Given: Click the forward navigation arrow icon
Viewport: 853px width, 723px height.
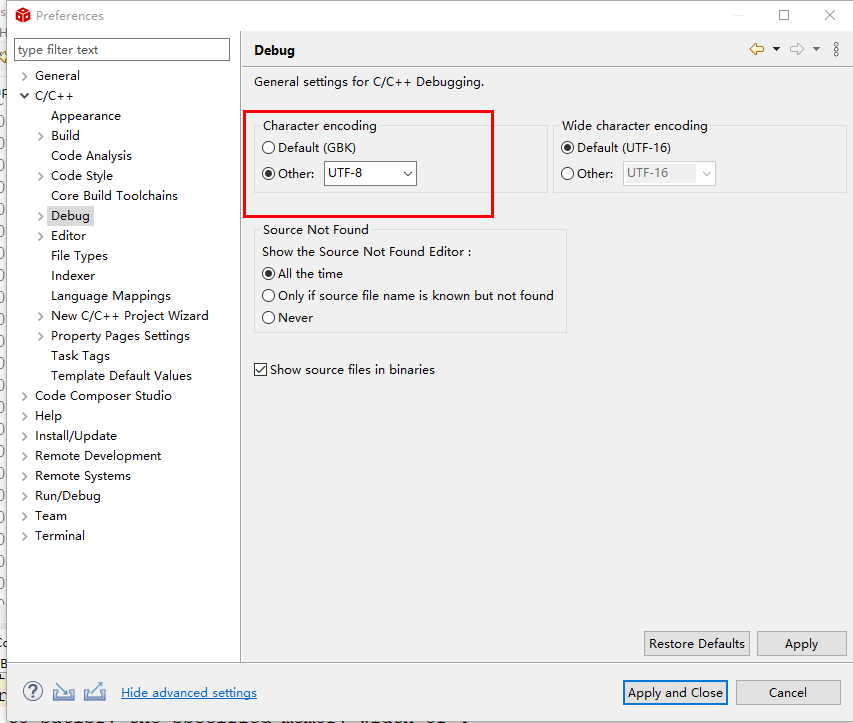Looking at the screenshot, I should click(x=797, y=49).
